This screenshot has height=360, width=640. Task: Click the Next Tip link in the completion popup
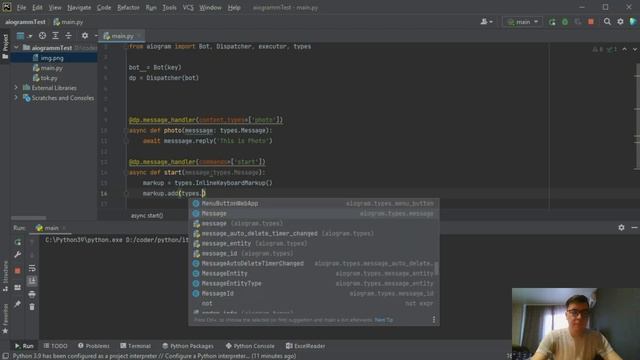pos(384,320)
